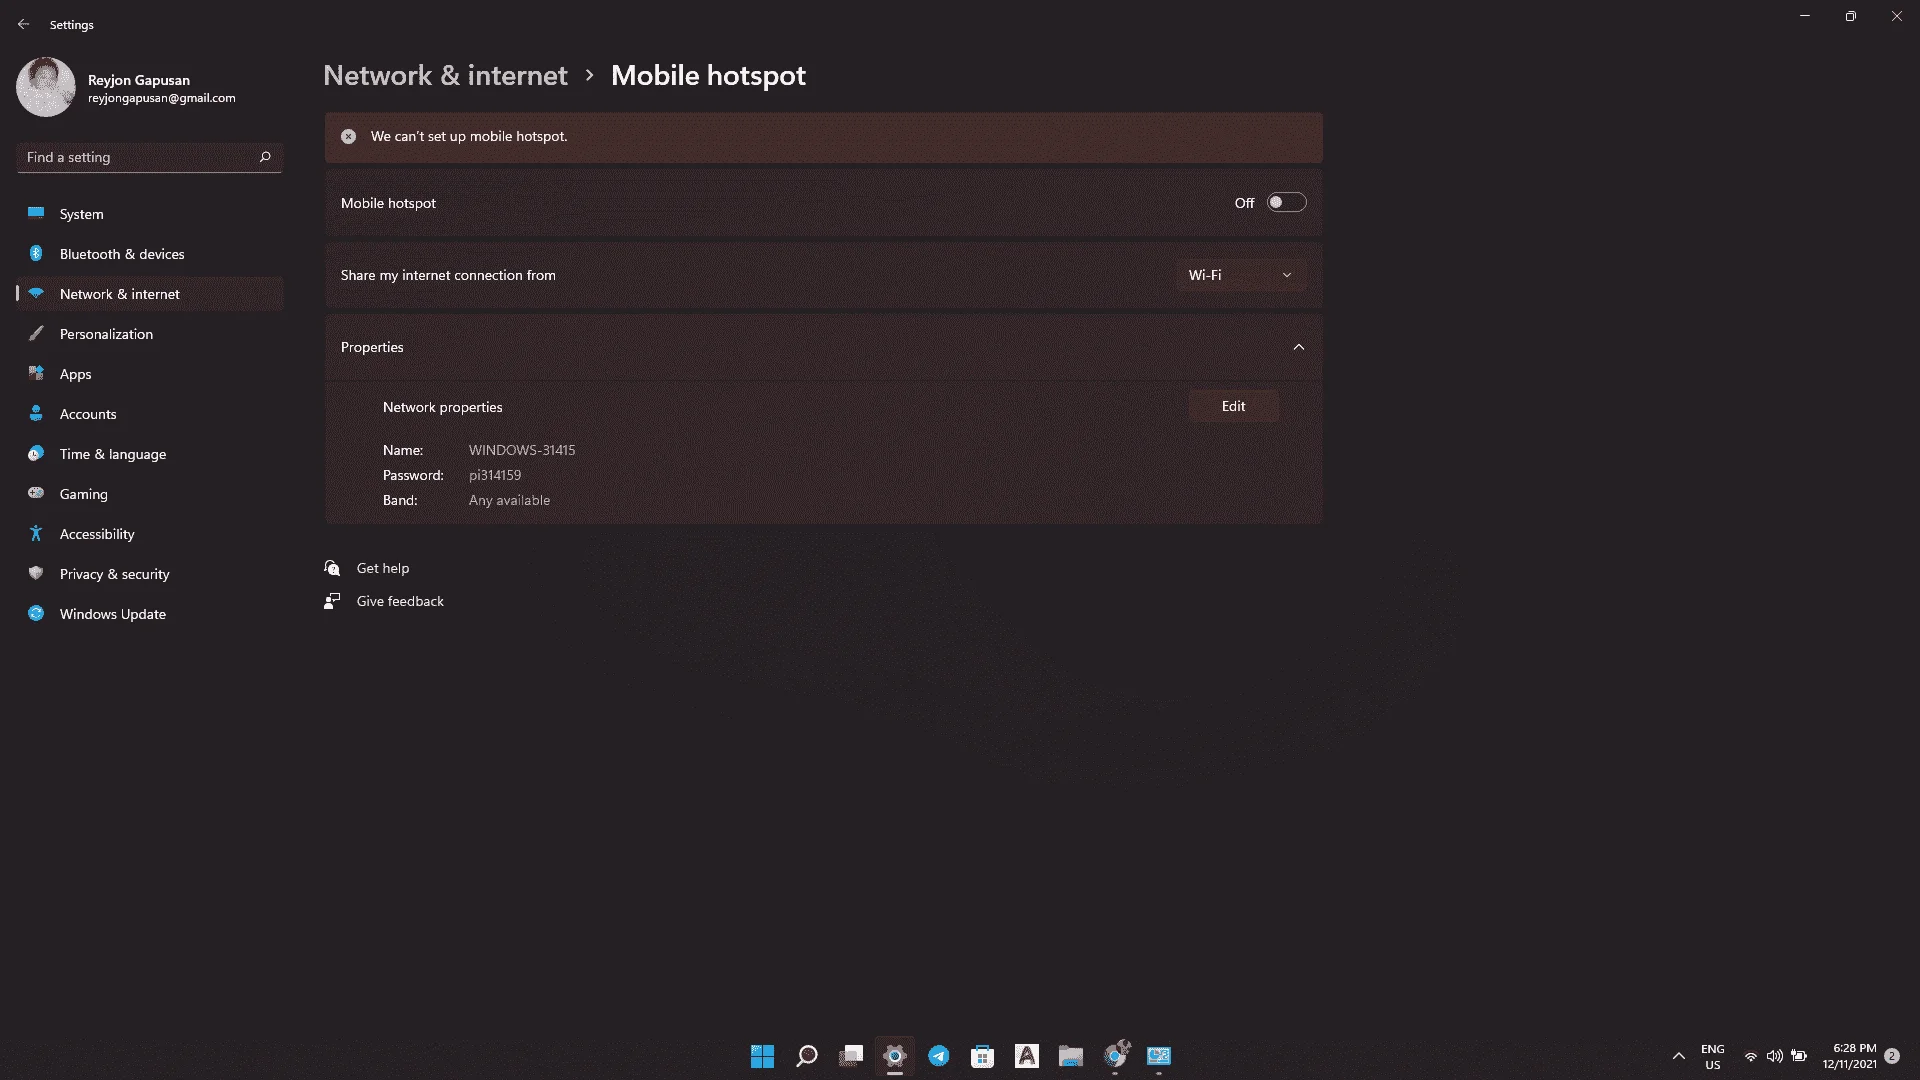
Task: Click the hotspot password pi314159
Action: pos(495,475)
